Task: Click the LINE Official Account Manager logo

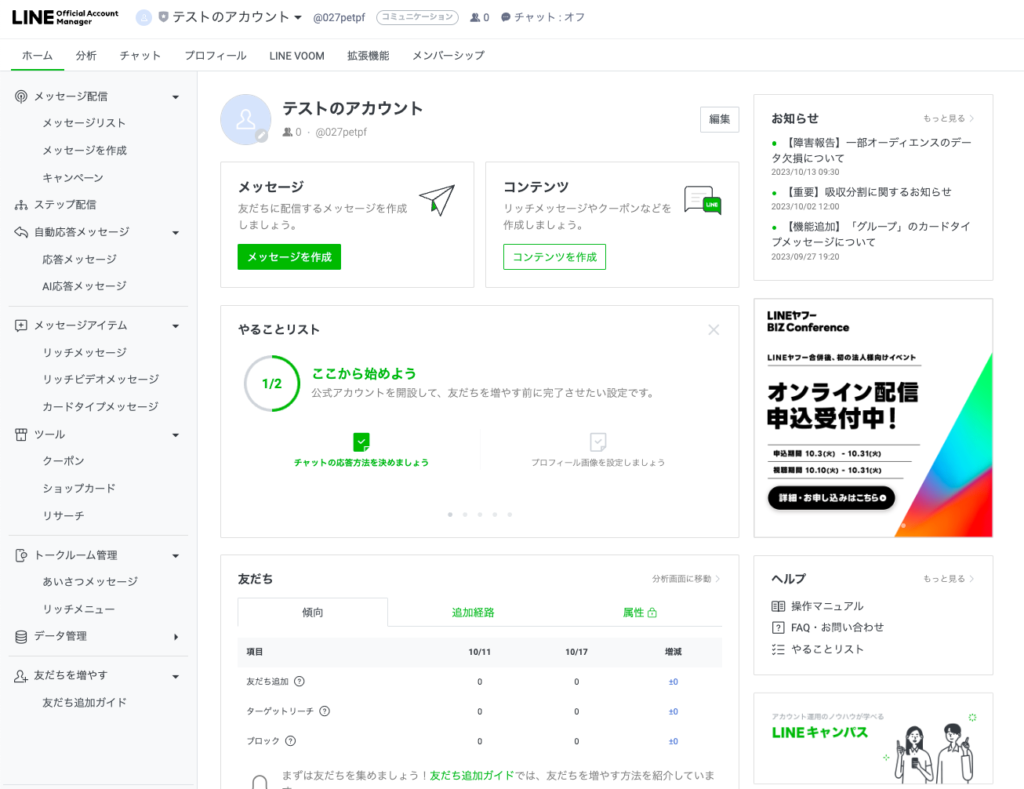Action: pyautogui.click(x=65, y=17)
